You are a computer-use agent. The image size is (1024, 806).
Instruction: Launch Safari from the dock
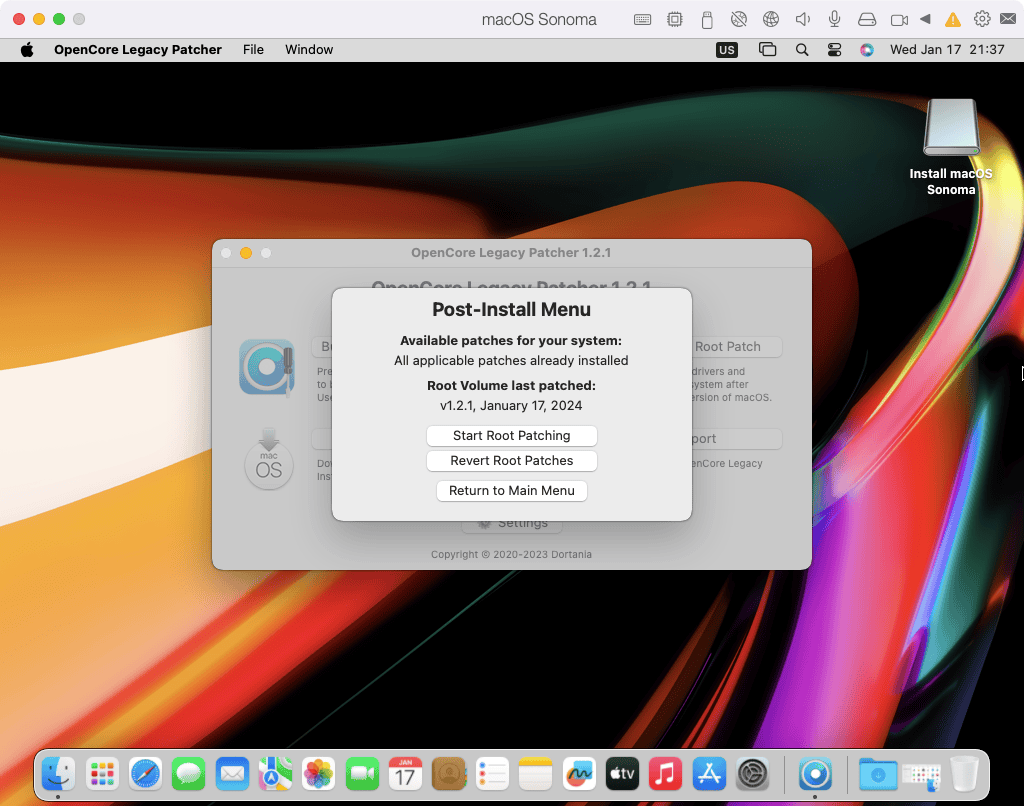tap(145, 773)
